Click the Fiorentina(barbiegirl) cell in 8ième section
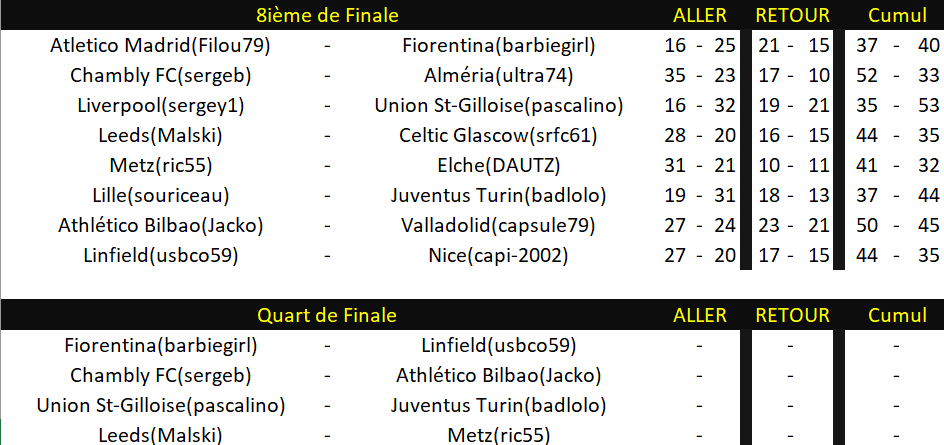The width and height of the screenshot is (944, 445). point(498,45)
